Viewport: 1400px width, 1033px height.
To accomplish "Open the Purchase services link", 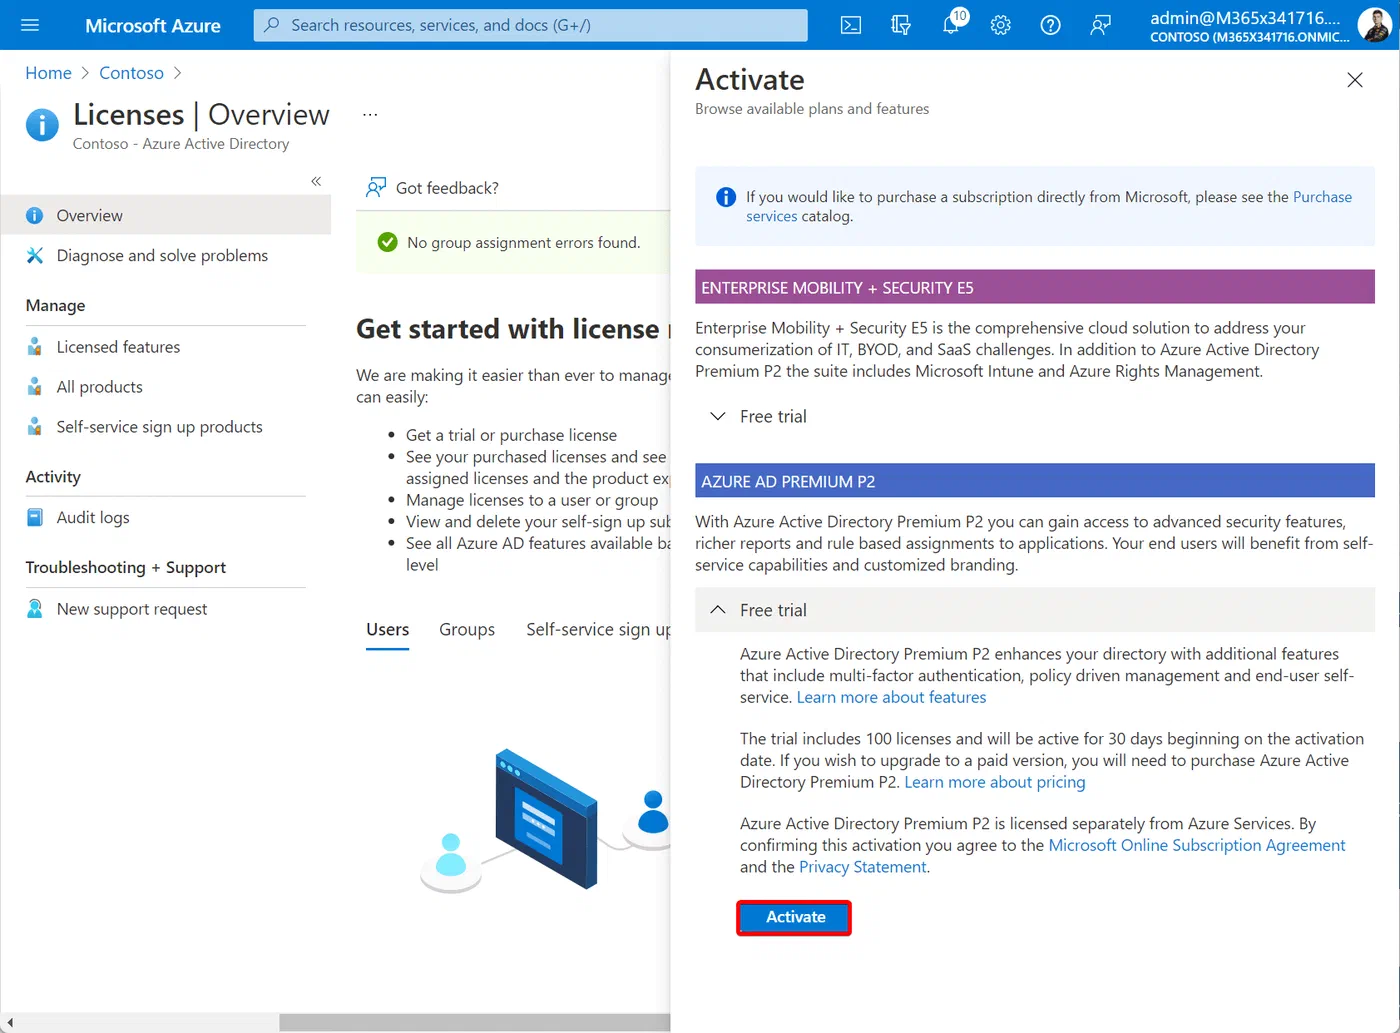I will click(1049, 206).
